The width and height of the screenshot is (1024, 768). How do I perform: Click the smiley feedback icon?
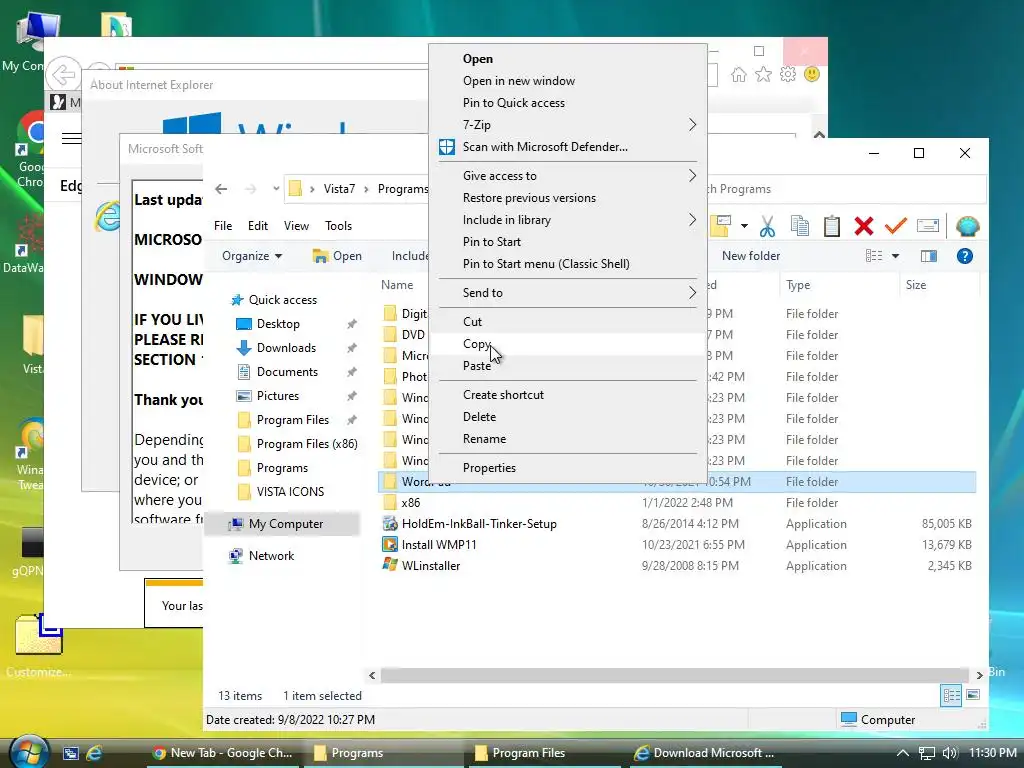(x=812, y=74)
